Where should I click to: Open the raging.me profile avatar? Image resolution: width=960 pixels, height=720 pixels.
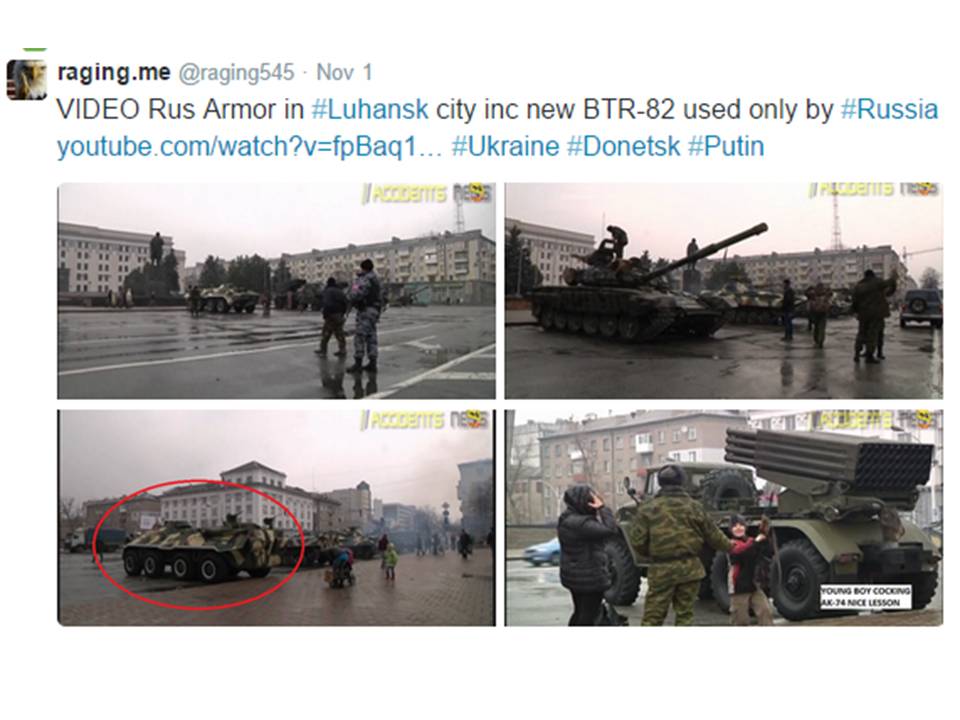click(x=26, y=79)
